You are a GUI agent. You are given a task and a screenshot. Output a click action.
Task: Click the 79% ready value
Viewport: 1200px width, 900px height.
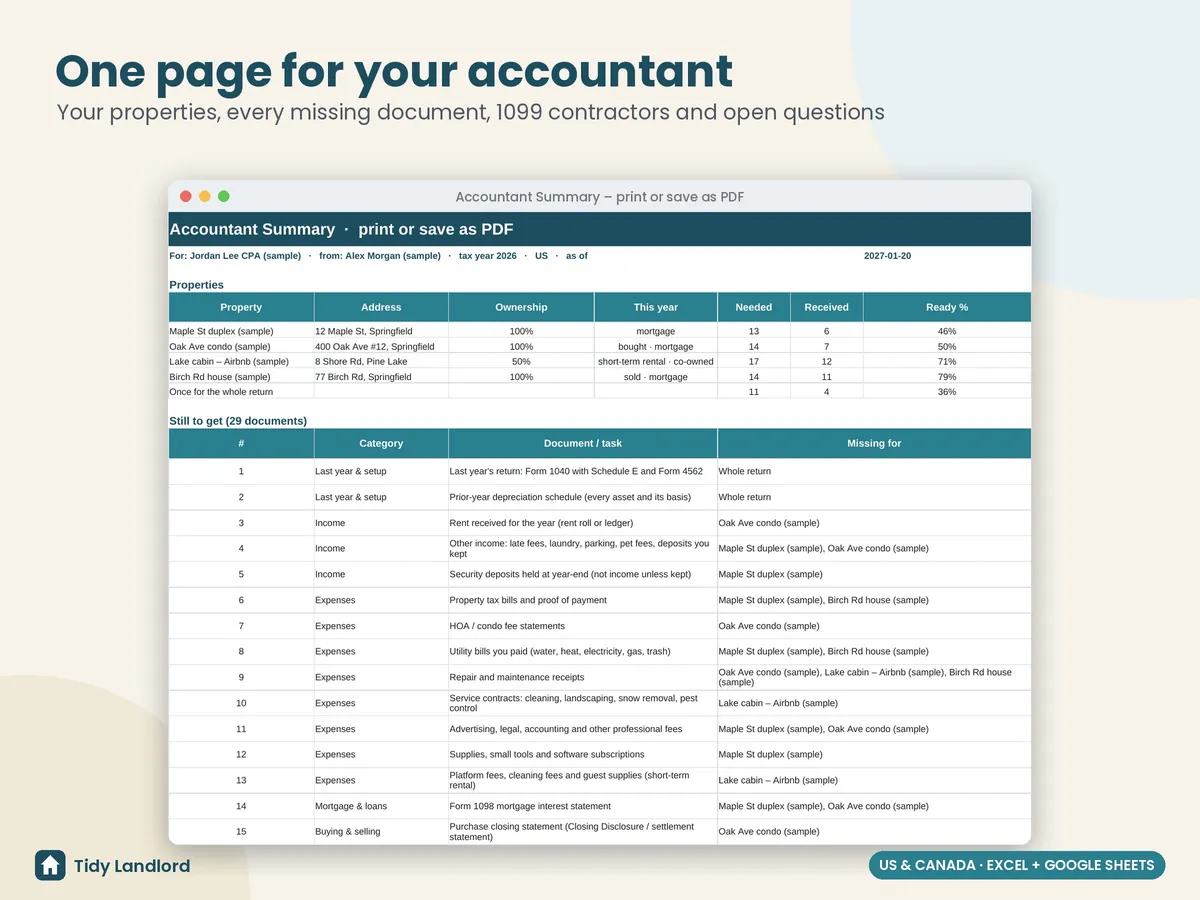(947, 377)
